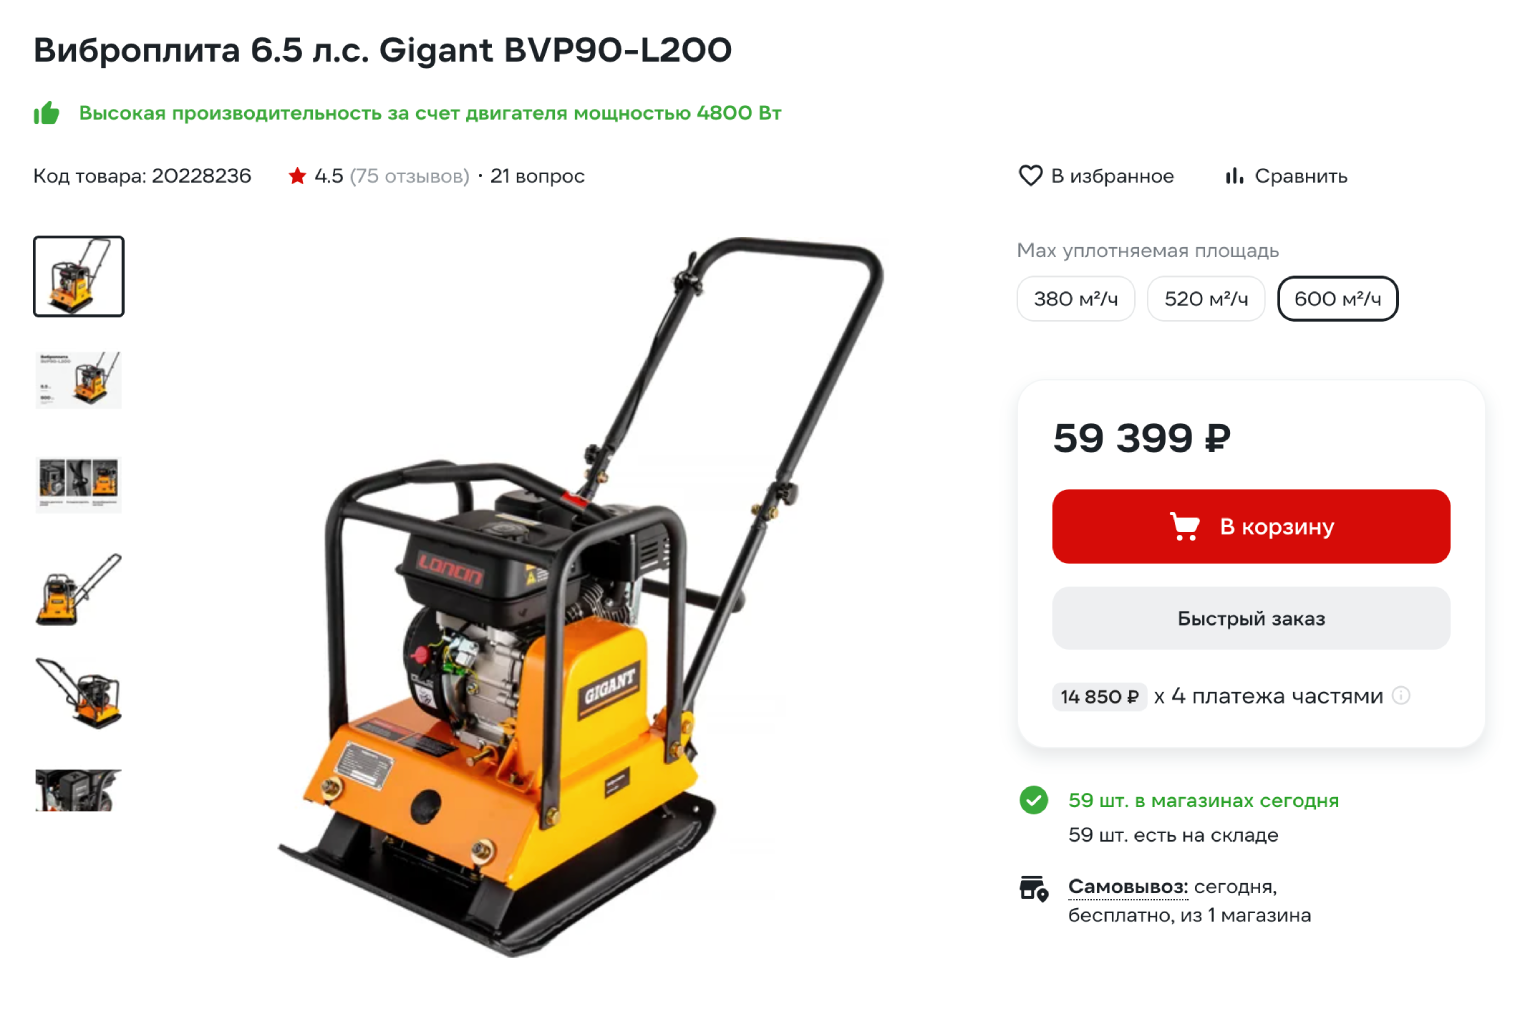Open the 75 отзывов reviews link

[x=409, y=176]
